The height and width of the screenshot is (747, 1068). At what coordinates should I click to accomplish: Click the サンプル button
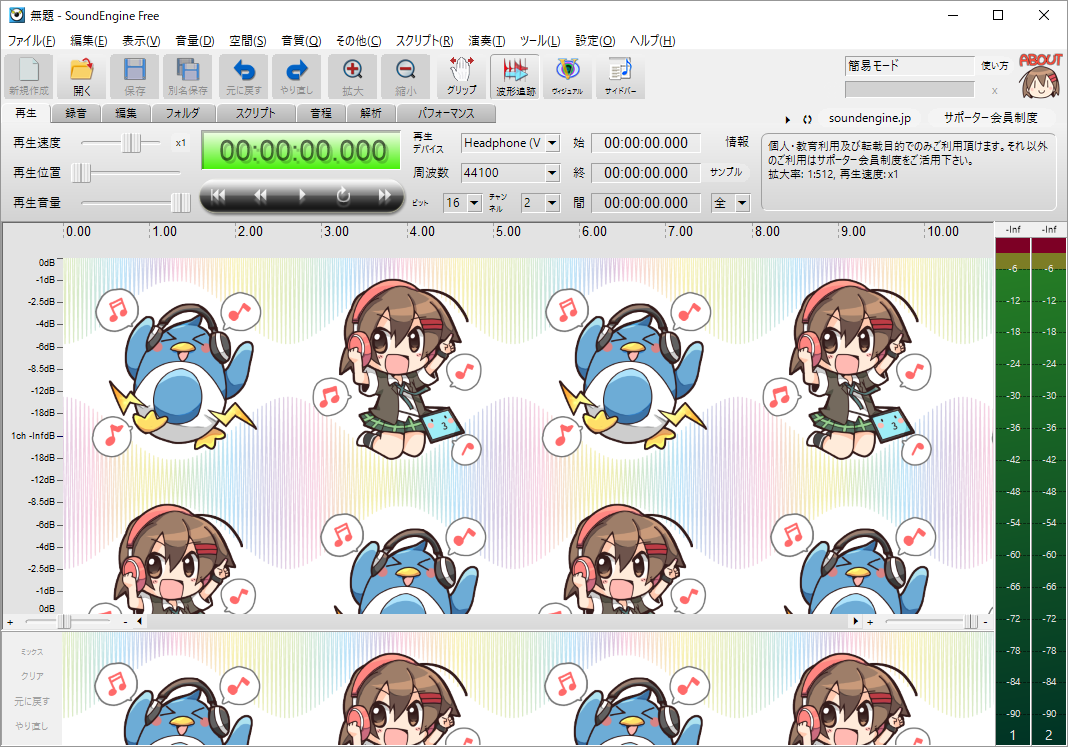click(x=726, y=172)
